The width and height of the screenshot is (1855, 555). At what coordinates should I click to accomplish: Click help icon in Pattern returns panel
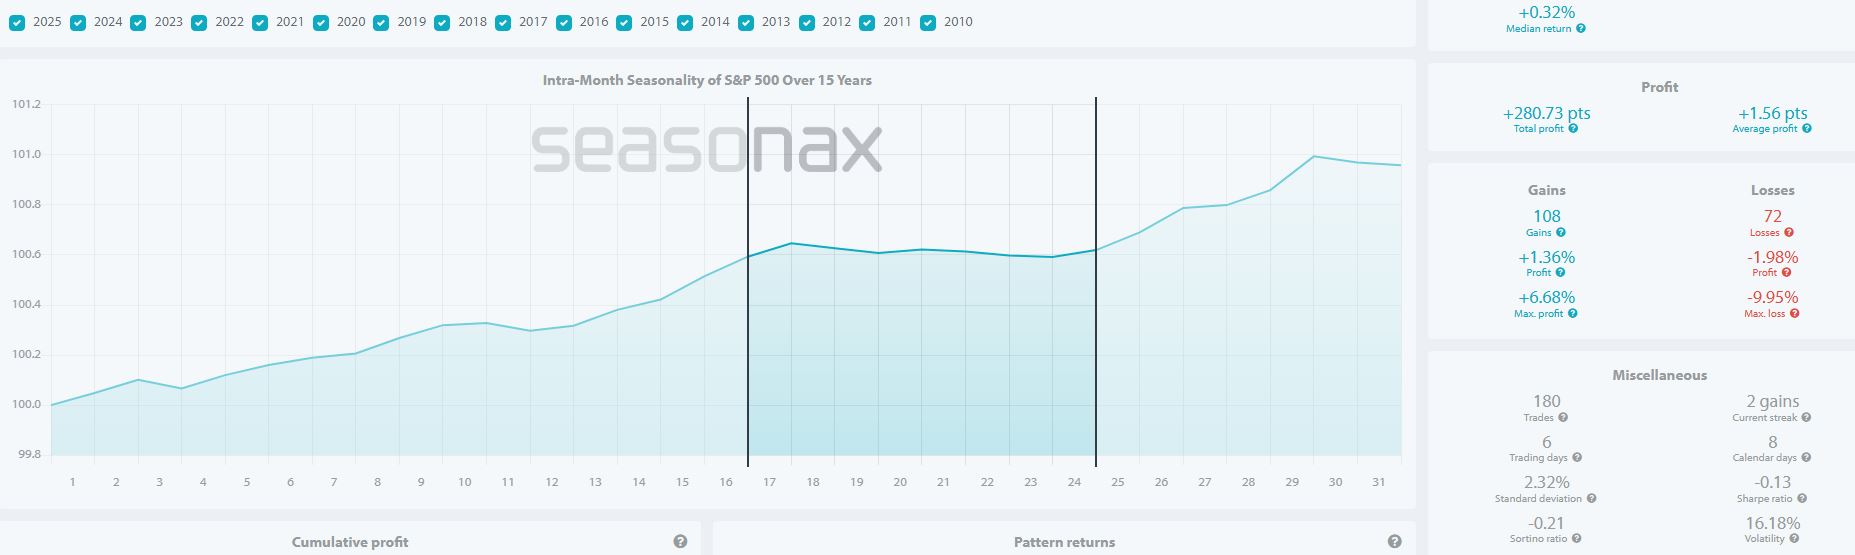1394,542
